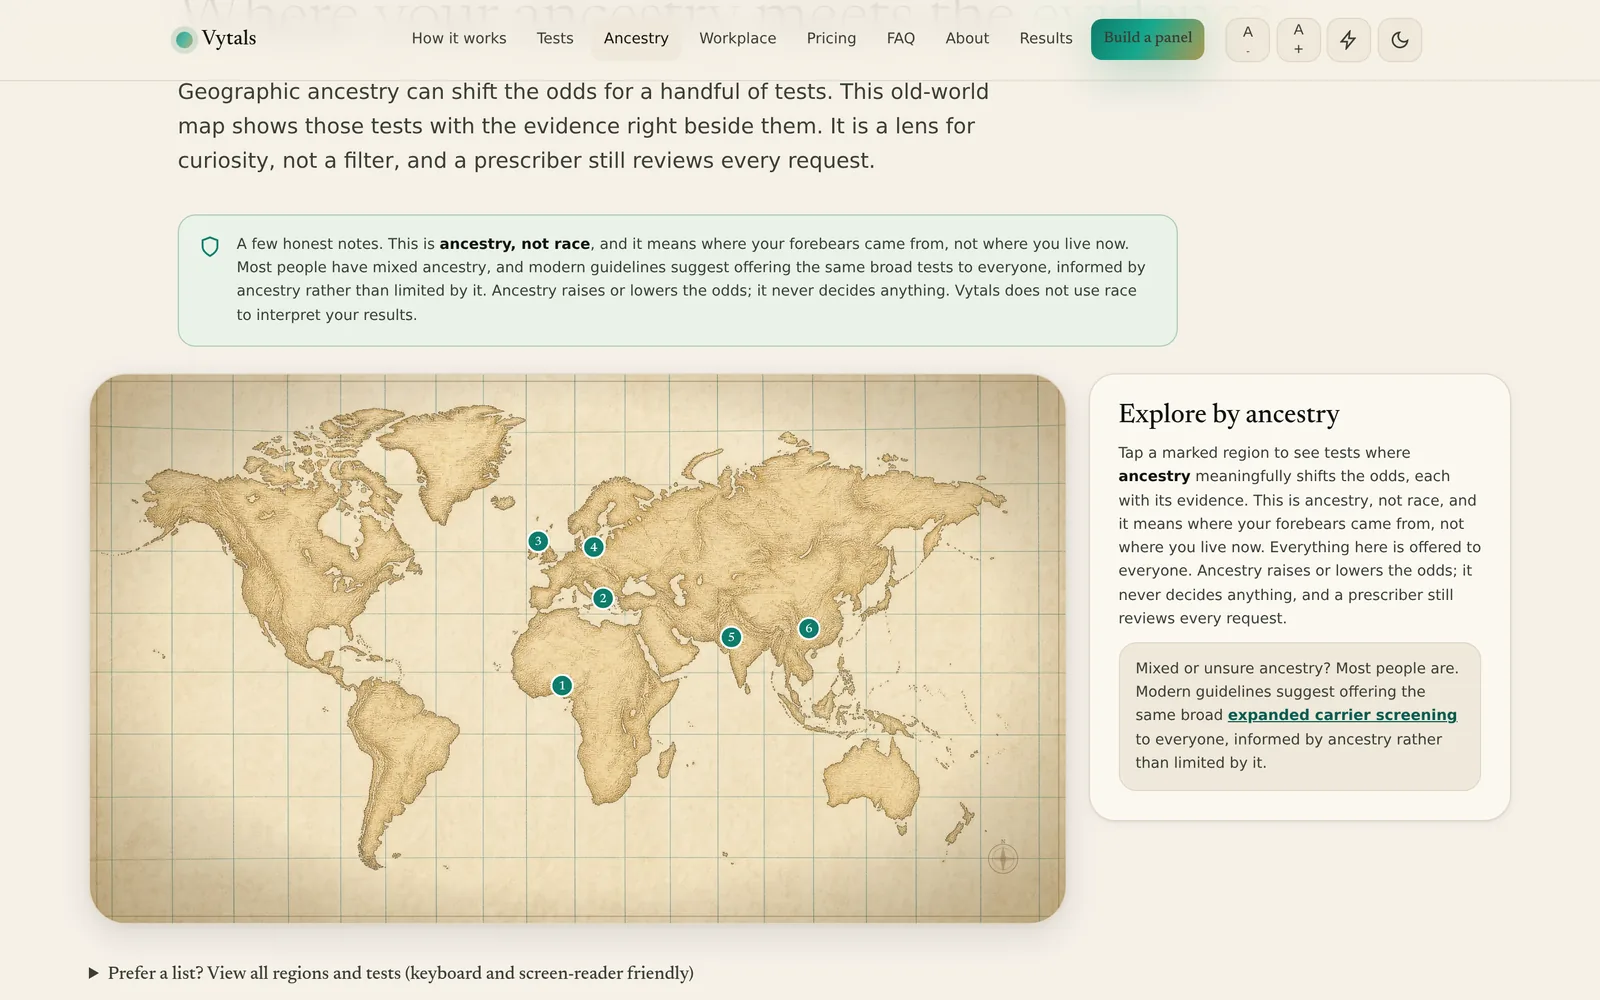Image resolution: width=1600 pixels, height=1000 pixels.
Task: Click the Explore by ancestry heading
Action: click(1229, 414)
